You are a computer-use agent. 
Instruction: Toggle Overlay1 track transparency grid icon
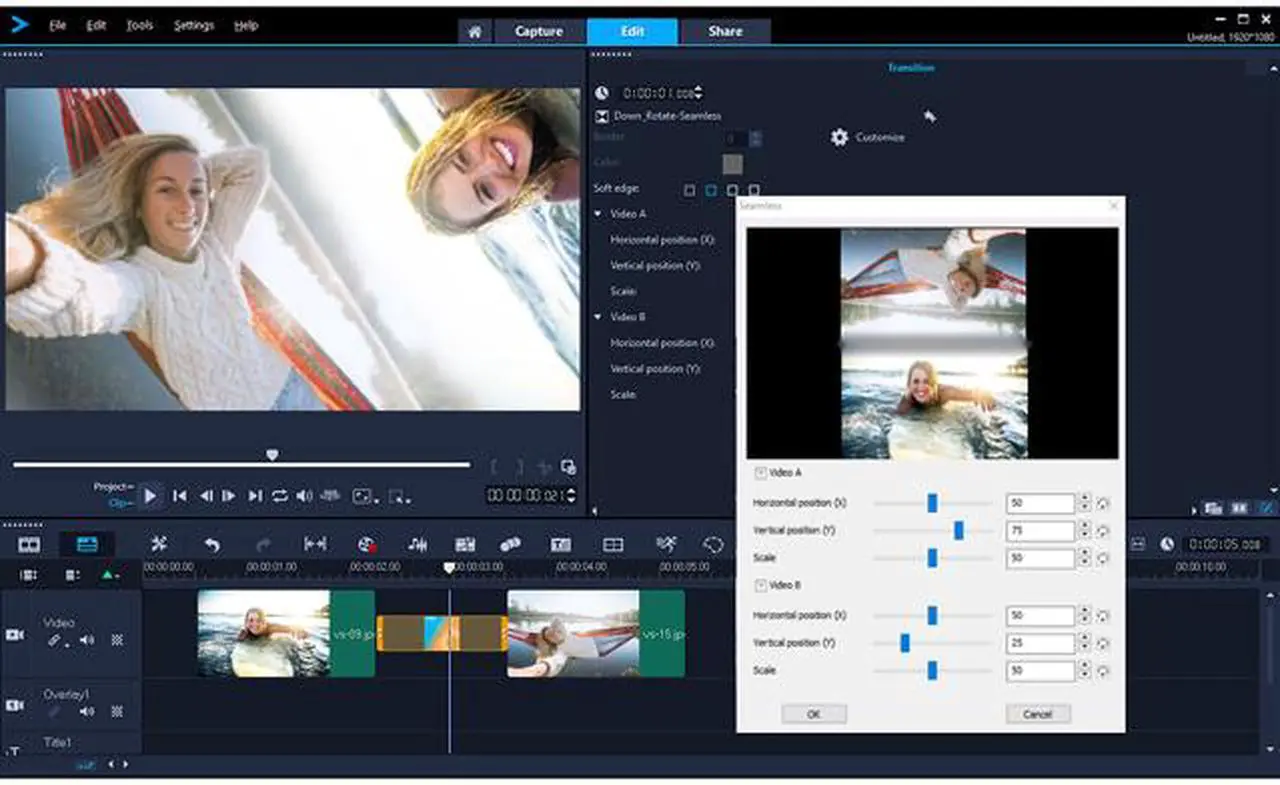pos(117,711)
